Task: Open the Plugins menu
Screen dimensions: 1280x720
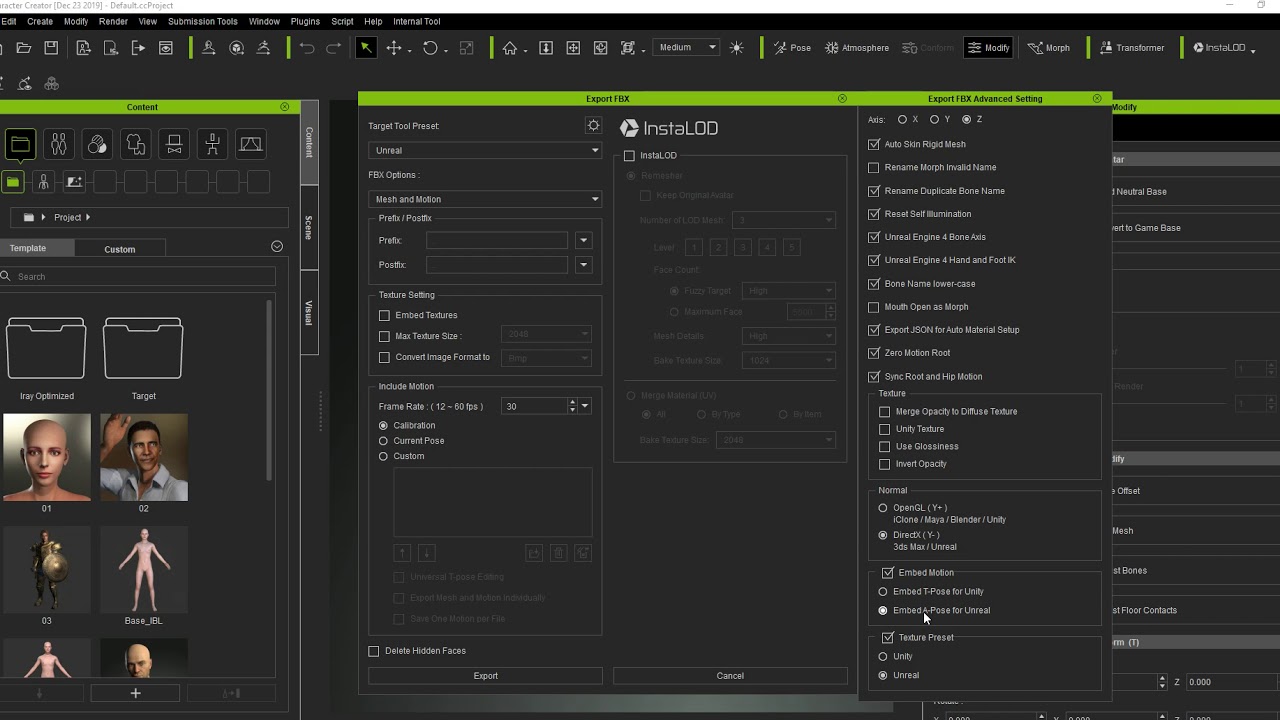Action: point(305,21)
